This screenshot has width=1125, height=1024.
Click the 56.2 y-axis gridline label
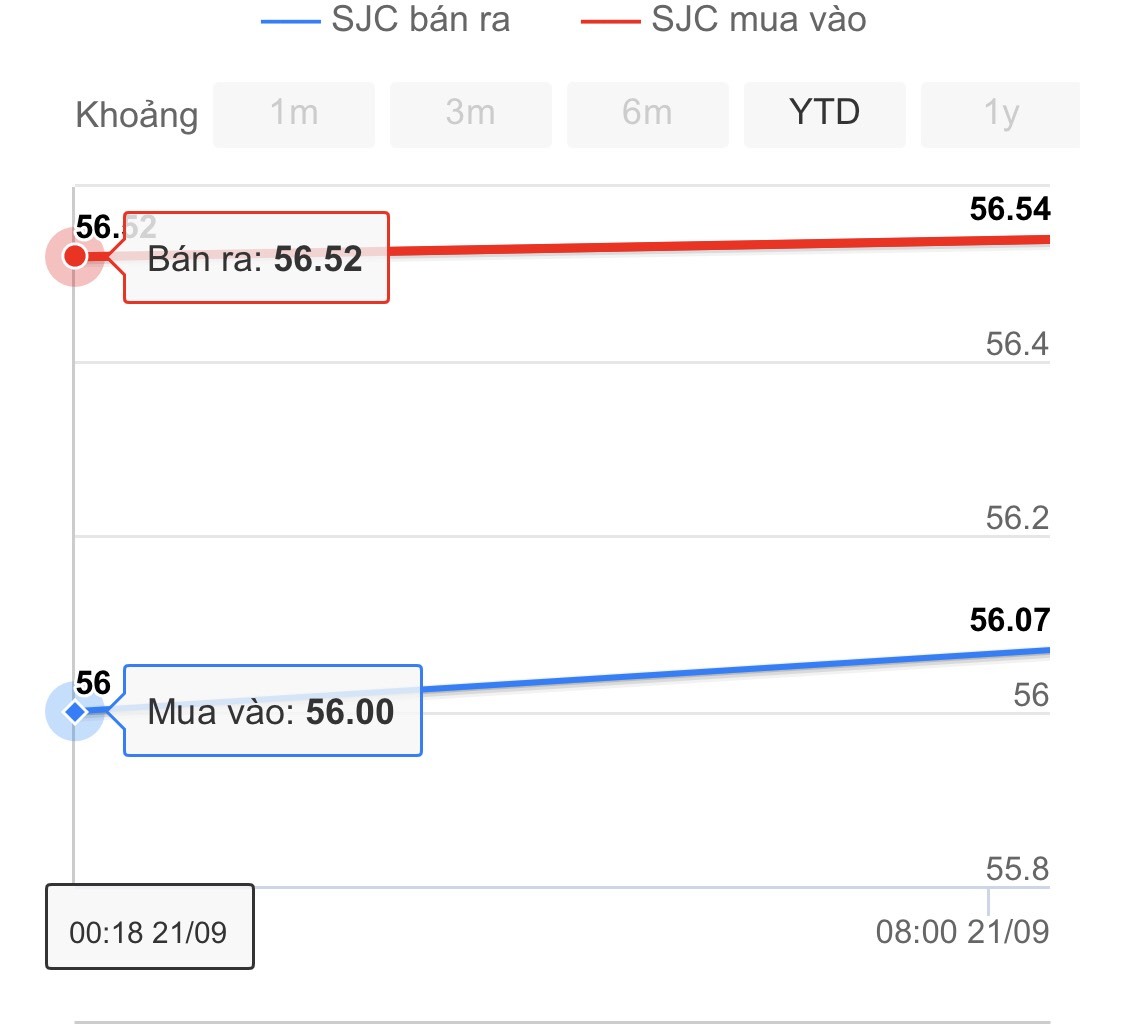(x=1017, y=519)
